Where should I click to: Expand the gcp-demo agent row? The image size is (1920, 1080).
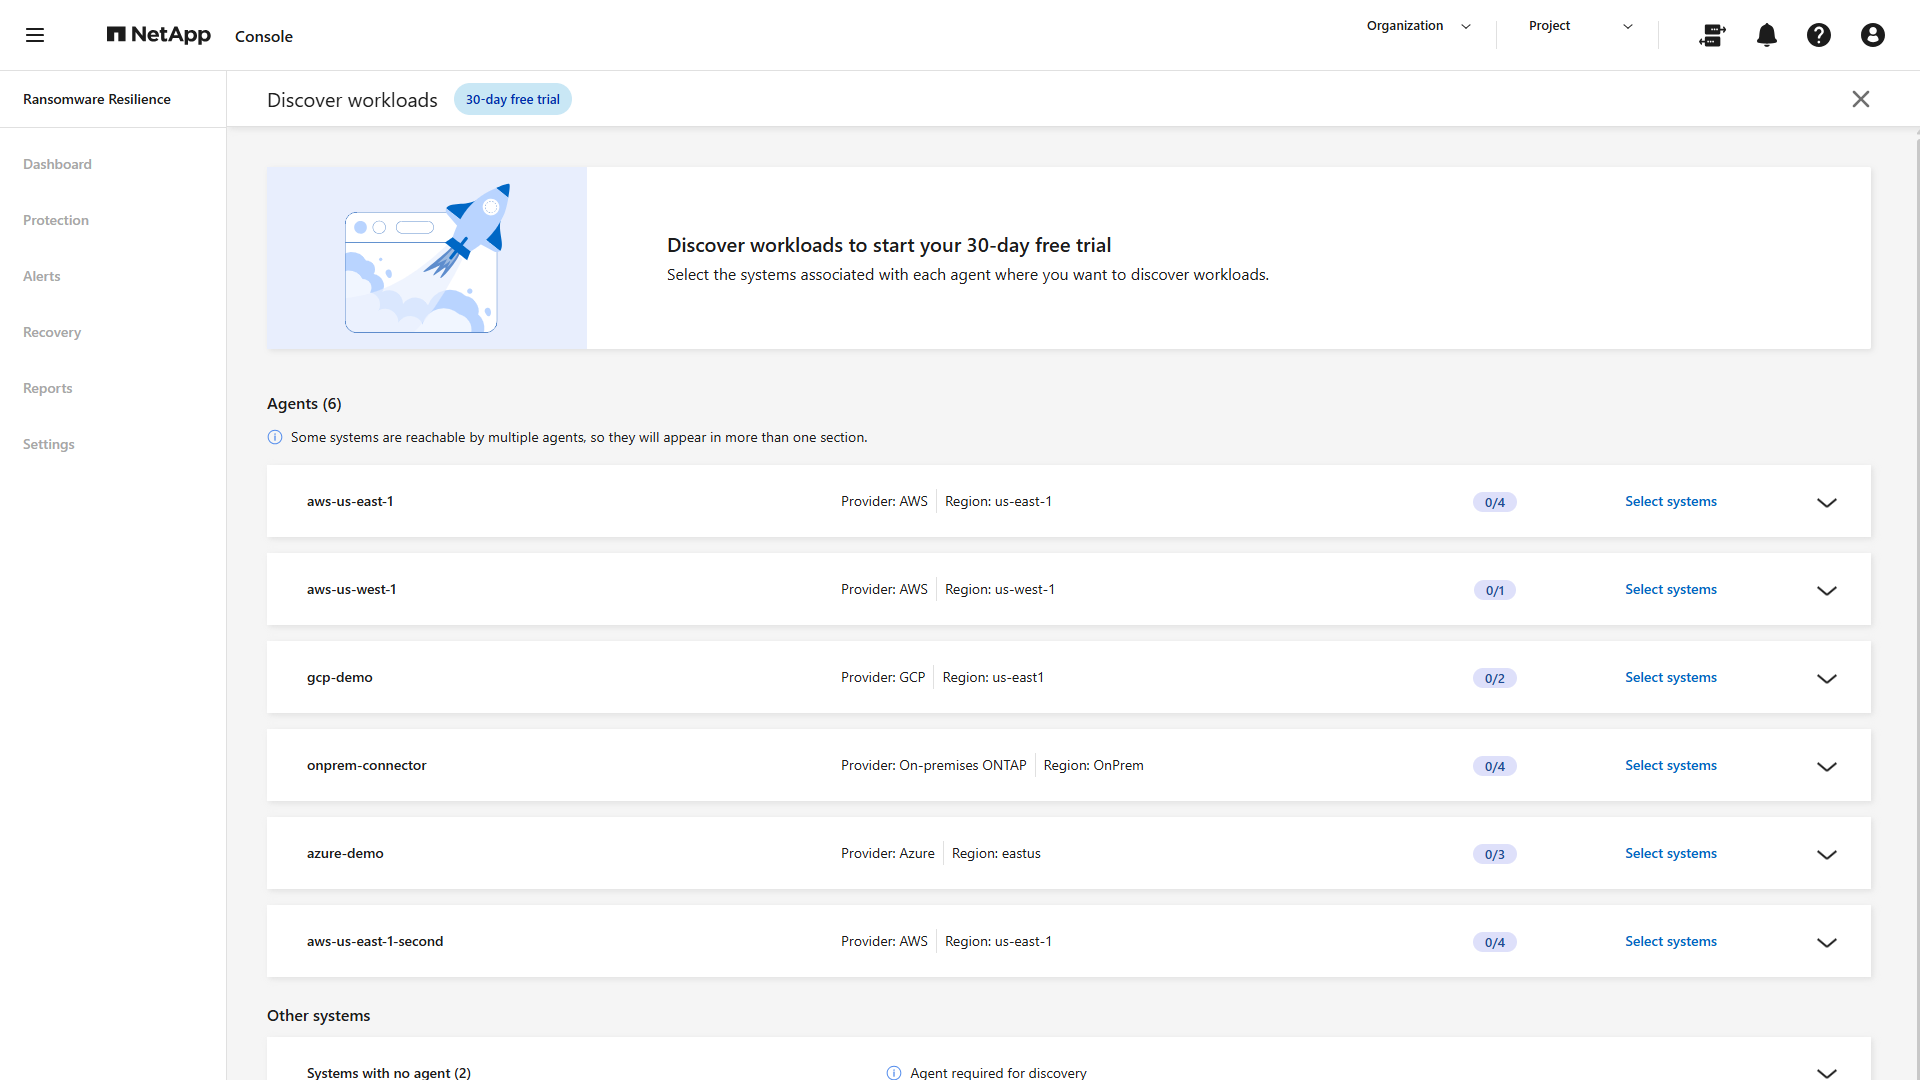(1827, 678)
